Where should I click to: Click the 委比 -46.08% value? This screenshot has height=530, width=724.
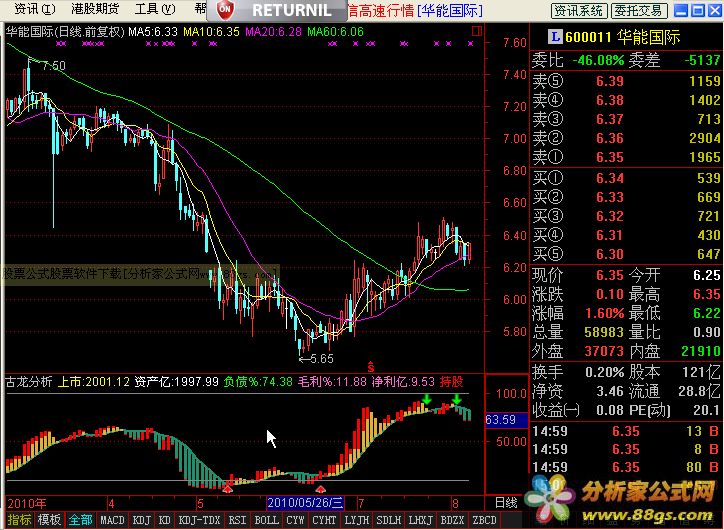598,60
